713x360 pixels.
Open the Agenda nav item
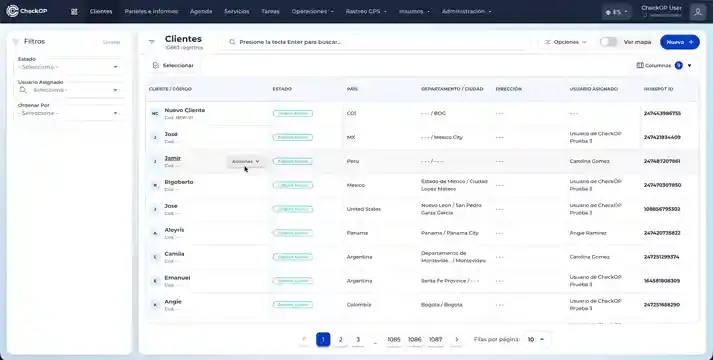[201, 11]
